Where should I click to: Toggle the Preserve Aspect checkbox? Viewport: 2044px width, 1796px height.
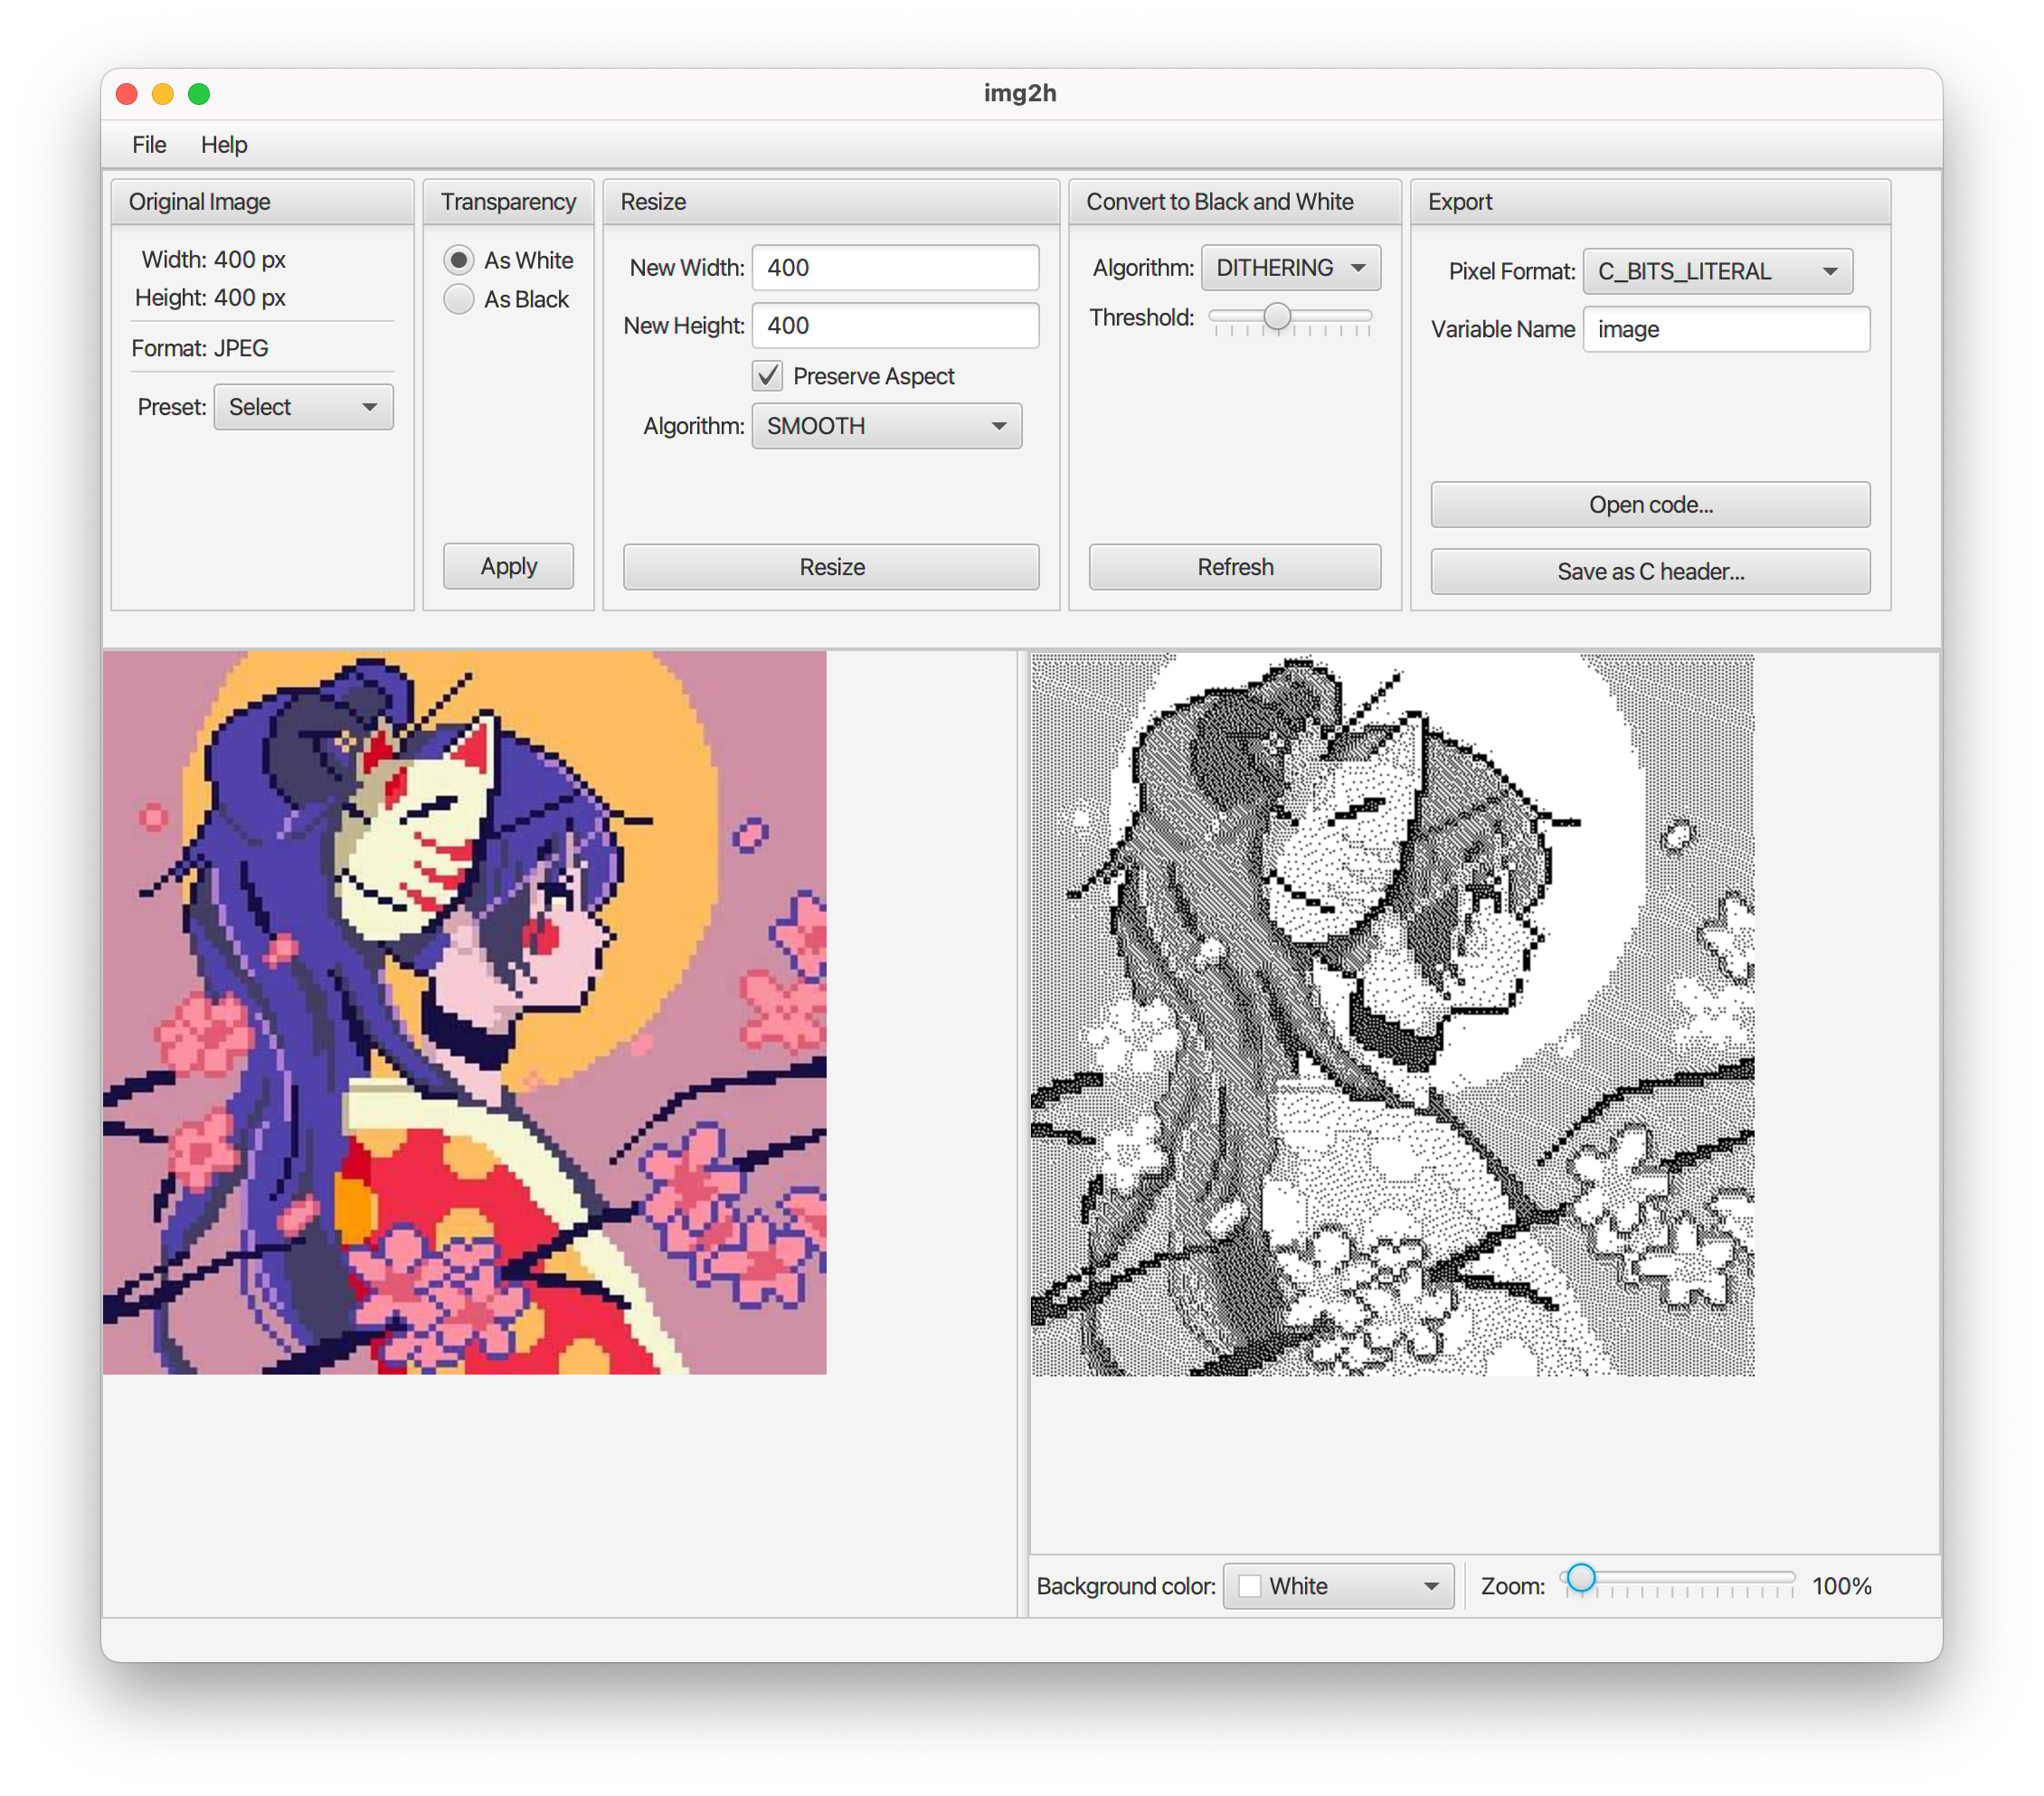pyautogui.click(x=767, y=376)
